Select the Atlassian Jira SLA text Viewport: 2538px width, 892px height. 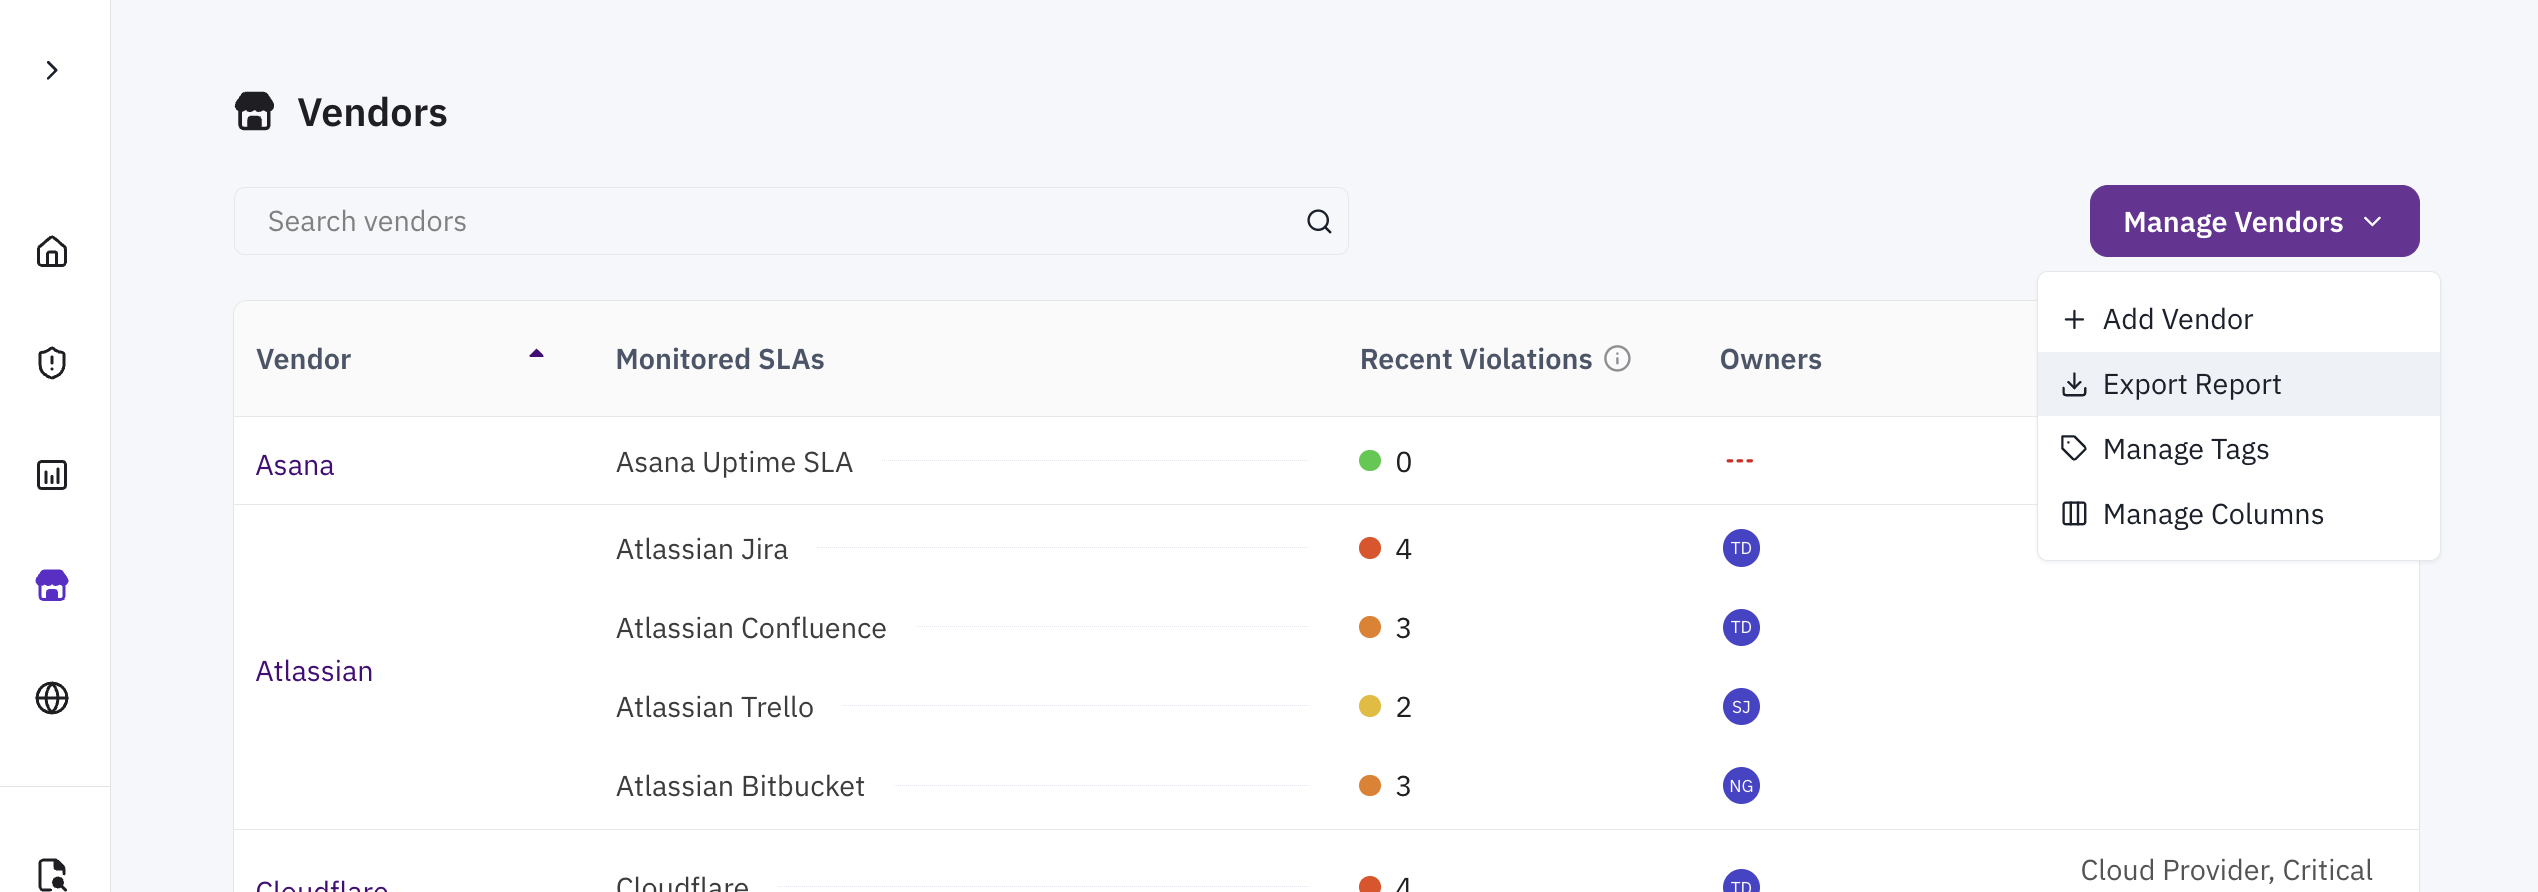coord(702,549)
